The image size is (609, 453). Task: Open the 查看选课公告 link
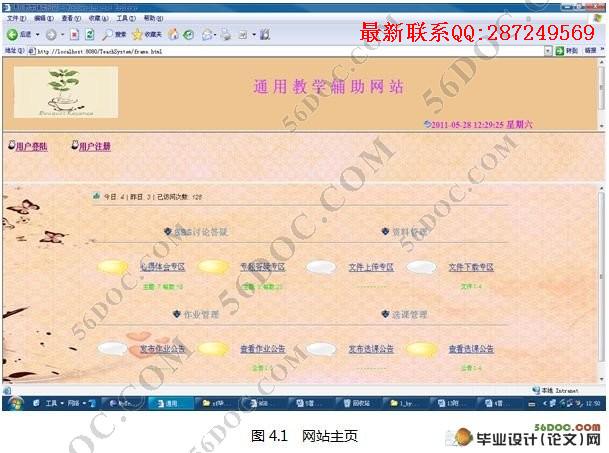(471, 349)
